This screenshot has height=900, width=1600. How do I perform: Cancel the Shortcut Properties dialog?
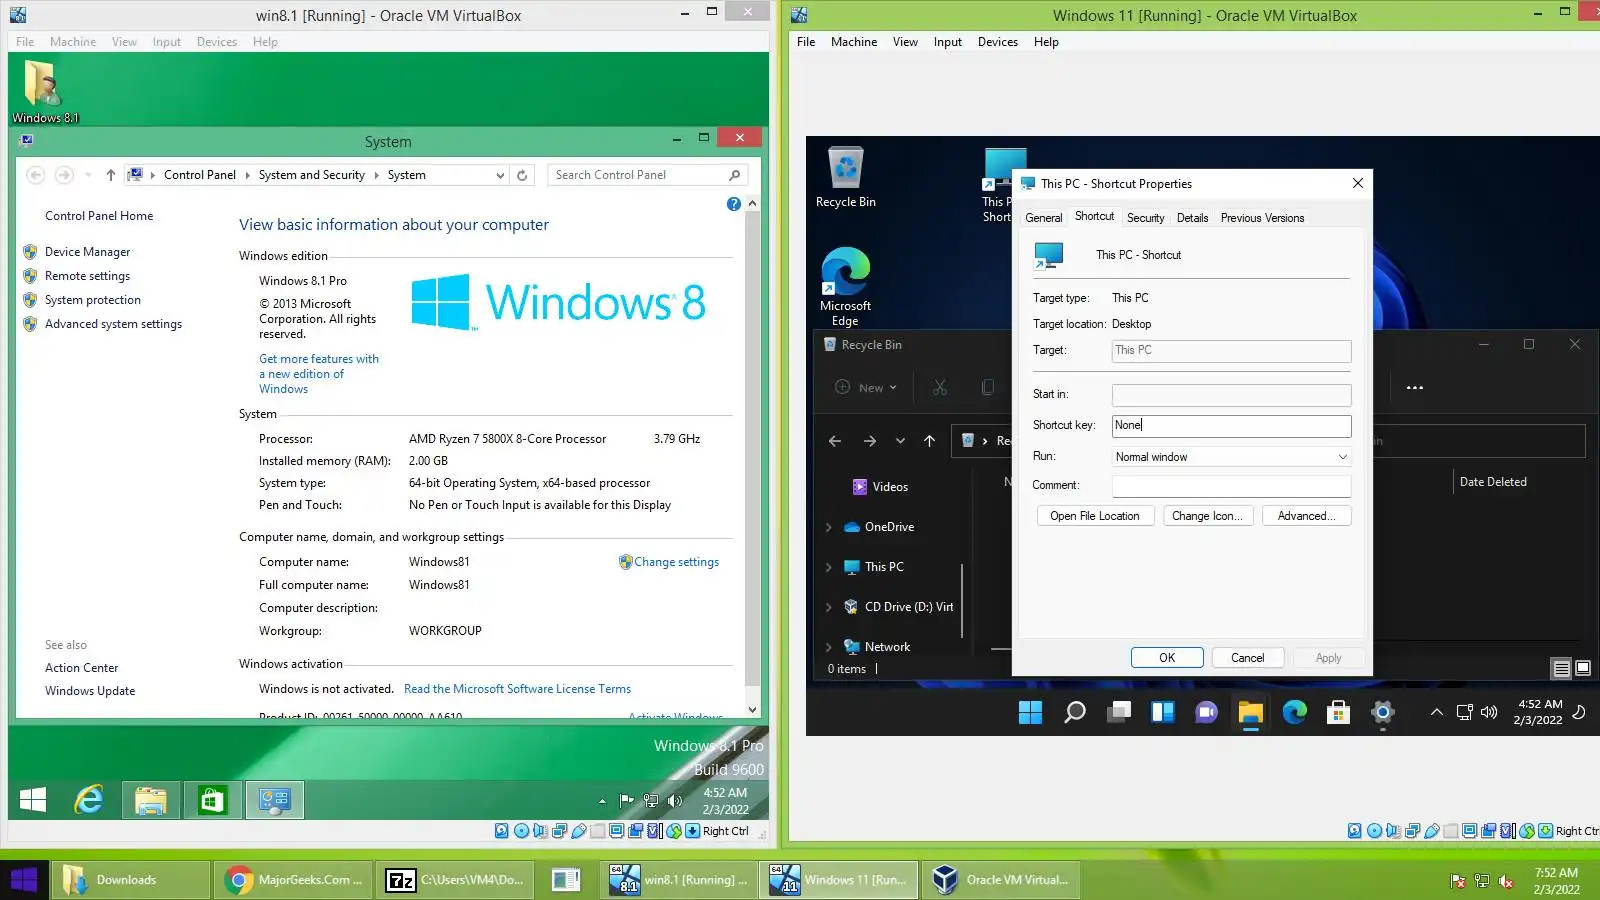[x=1248, y=658]
